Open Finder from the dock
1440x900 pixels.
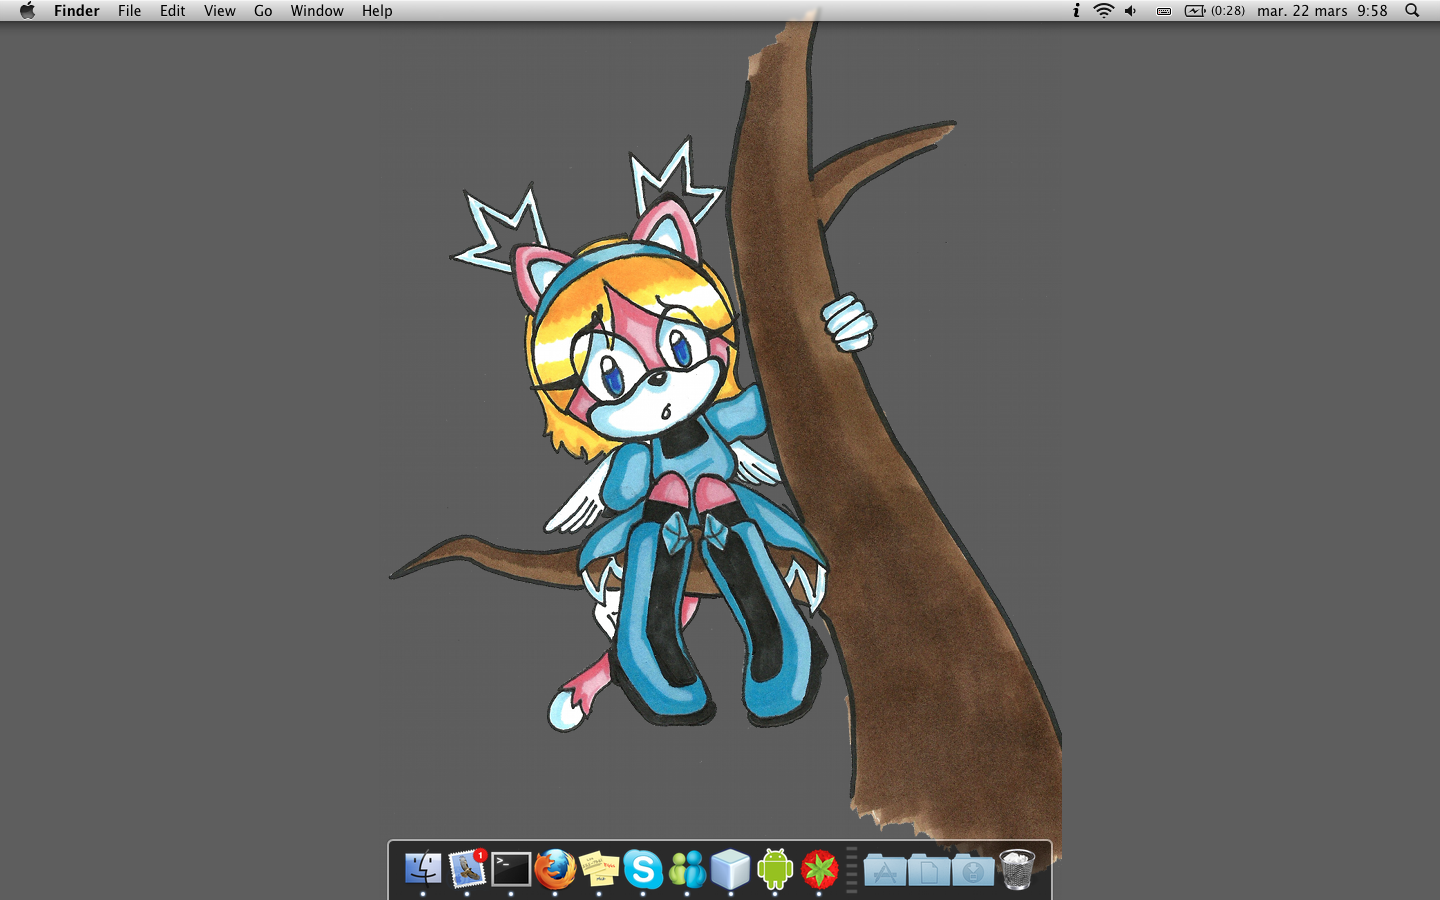tap(423, 869)
